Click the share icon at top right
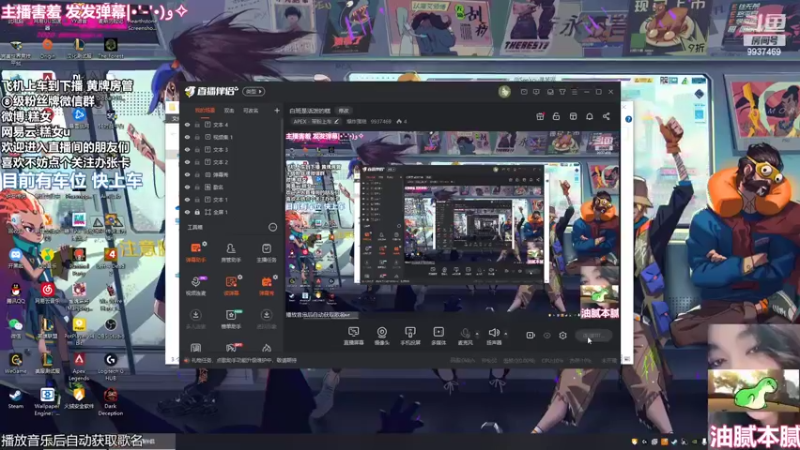 pyautogui.click(x=606, y=116)
